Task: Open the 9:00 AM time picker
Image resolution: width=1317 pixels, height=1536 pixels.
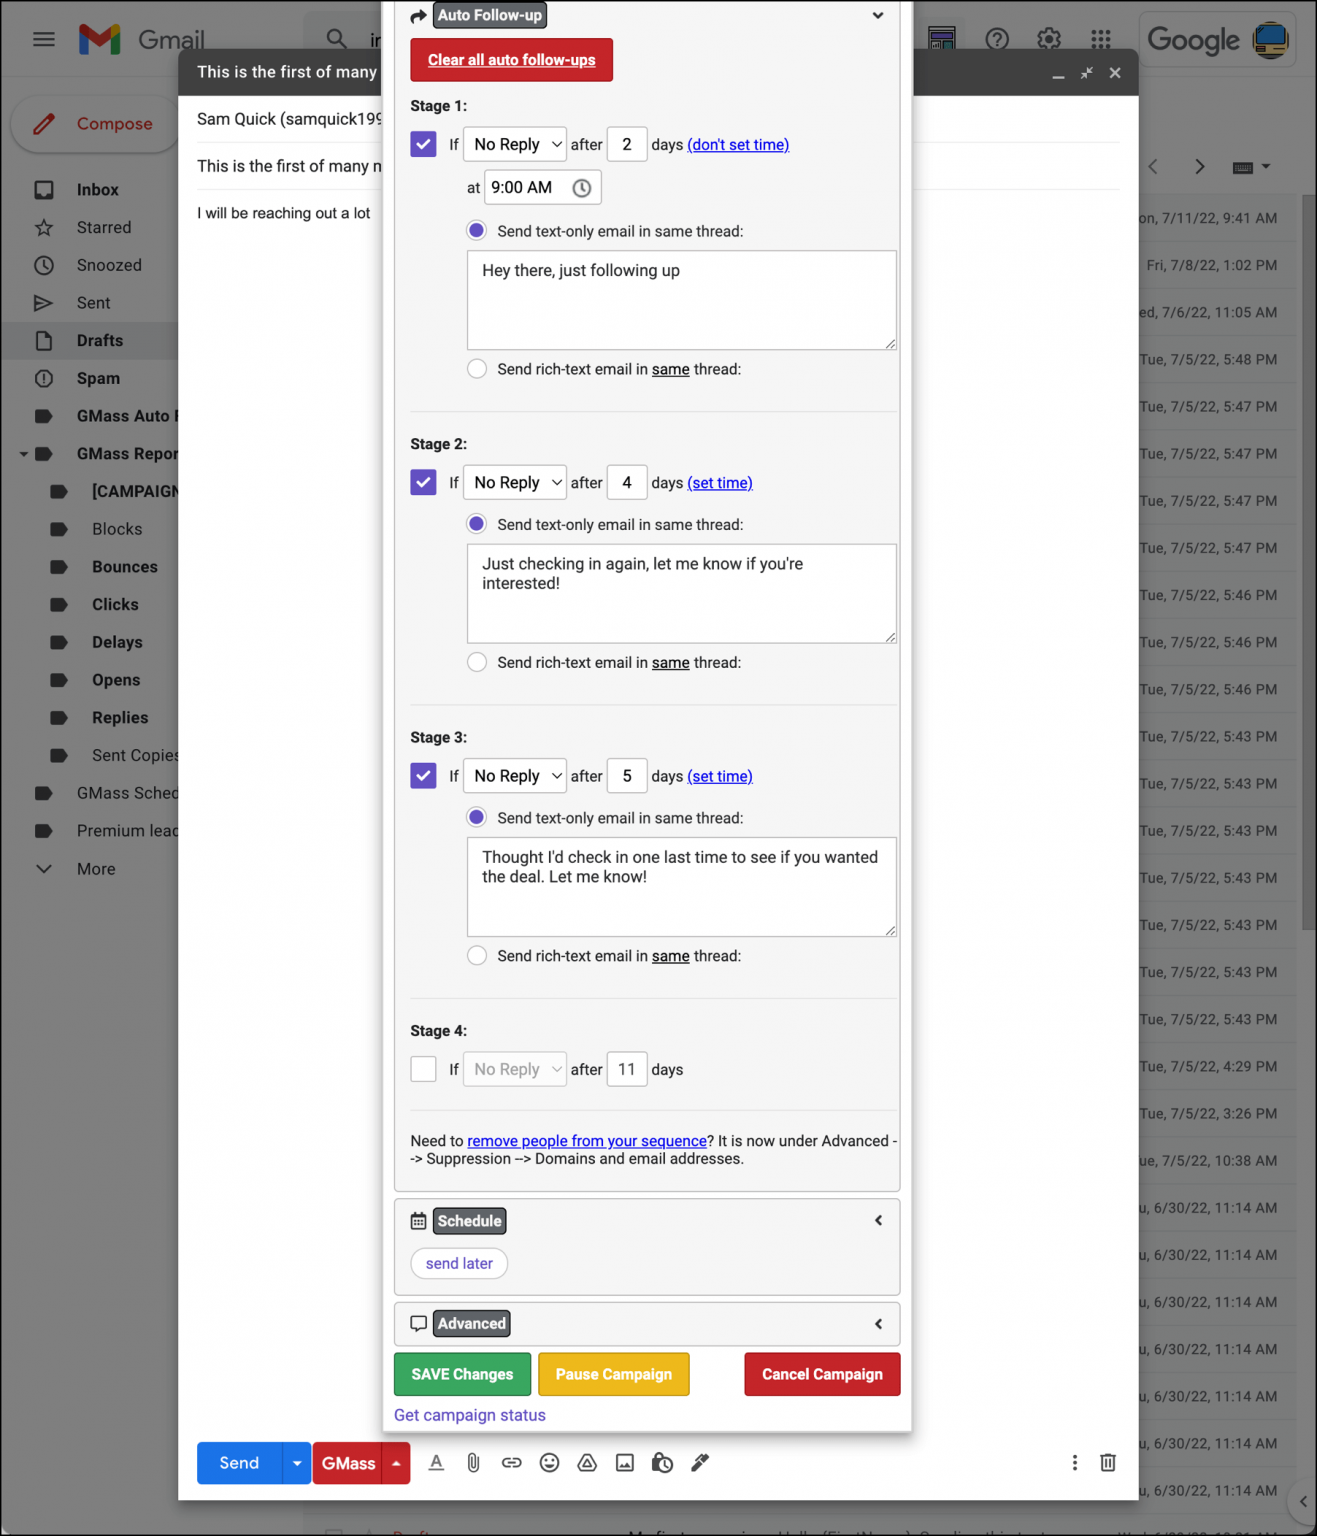Action: (x=583, y=187)
